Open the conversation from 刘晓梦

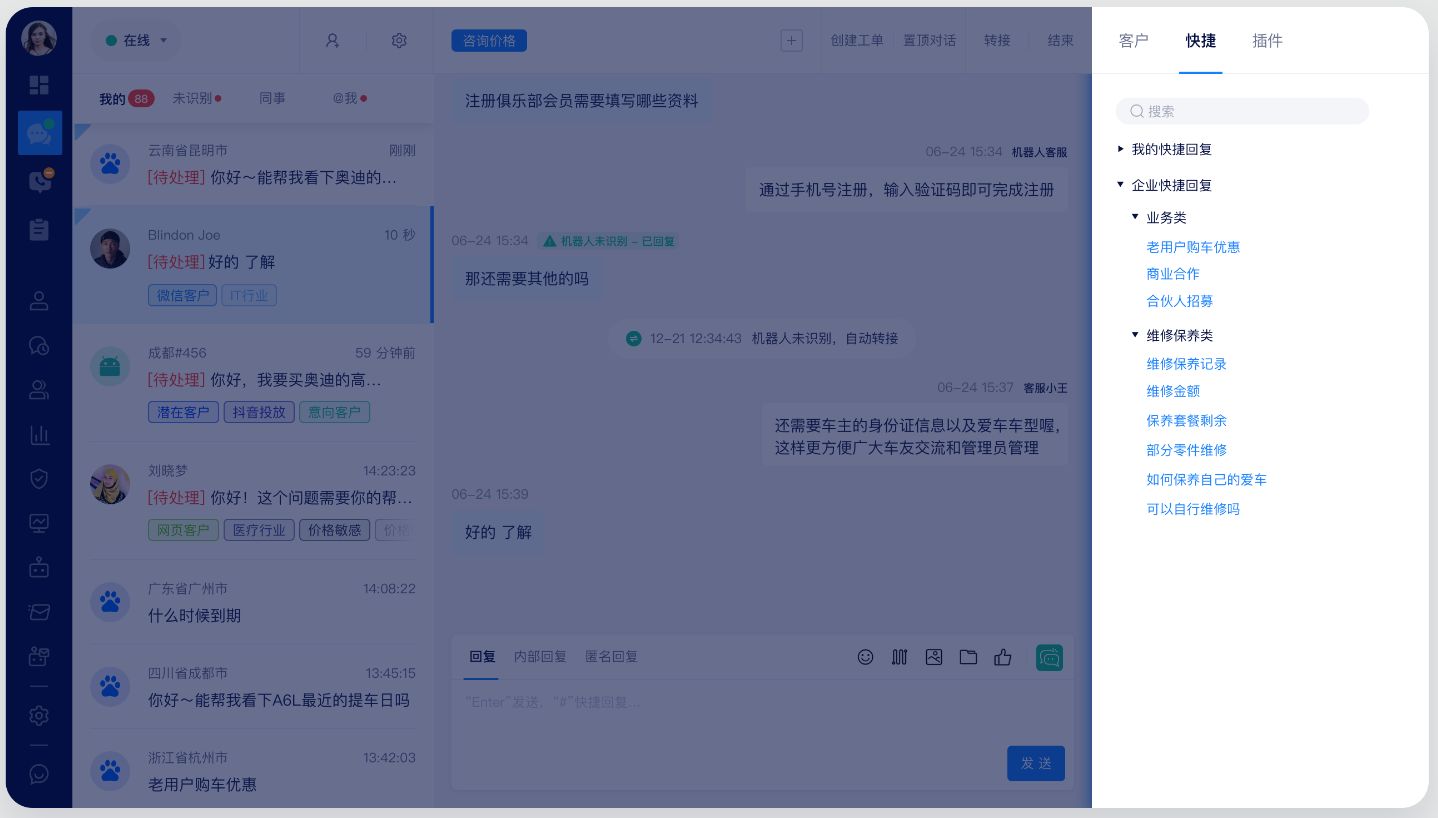(x=253, y=501)
